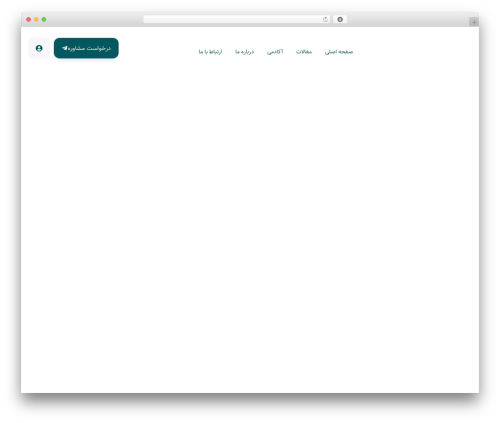The height and width of the screenshot is (423, 500).
Task: Click the browser address bar
Action: tap(236, 19)
